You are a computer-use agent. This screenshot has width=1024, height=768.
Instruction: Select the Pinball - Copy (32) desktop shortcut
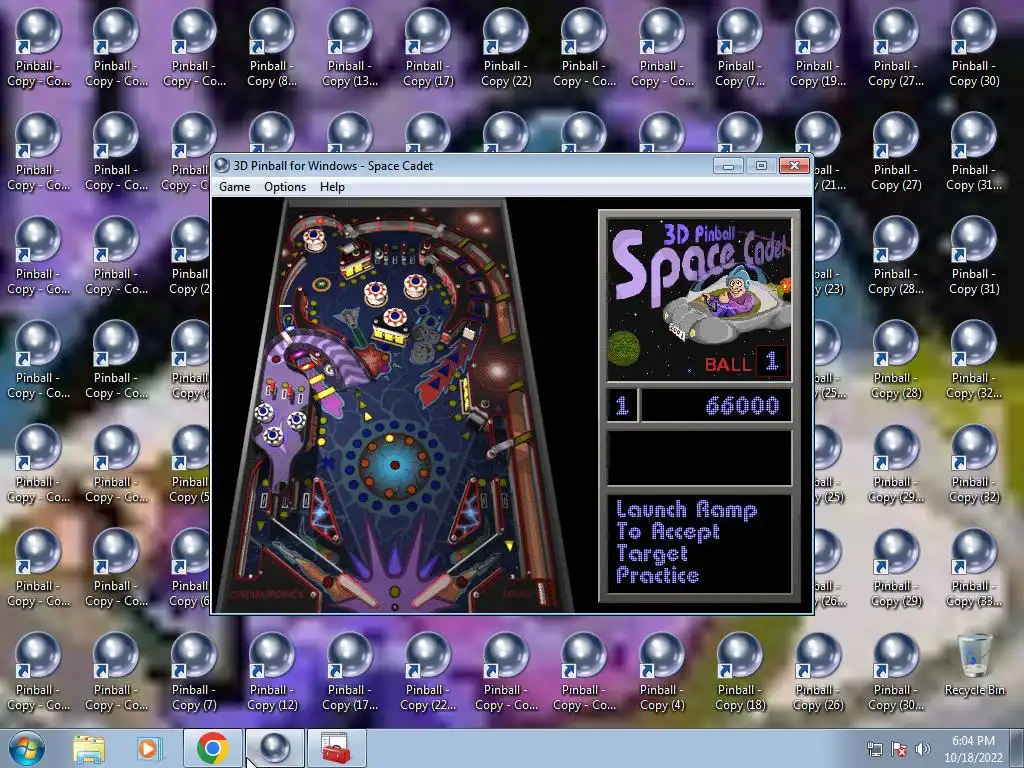click(x=974, y=464)
